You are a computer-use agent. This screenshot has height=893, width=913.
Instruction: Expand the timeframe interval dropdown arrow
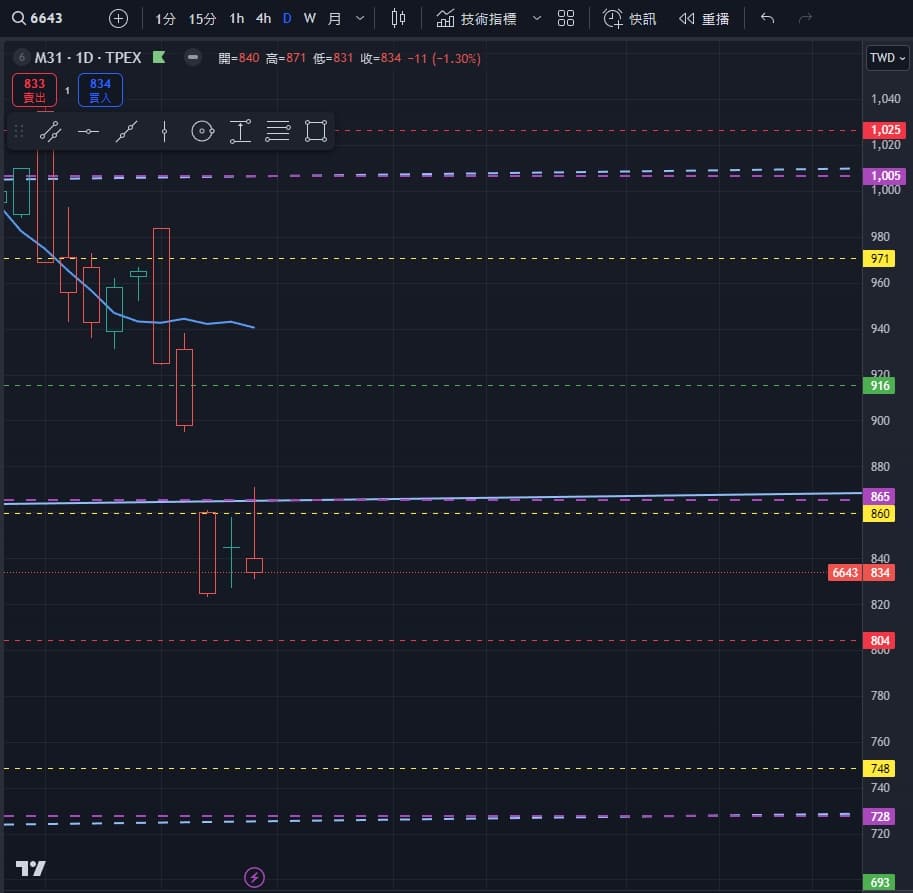(x=360, y=18)
